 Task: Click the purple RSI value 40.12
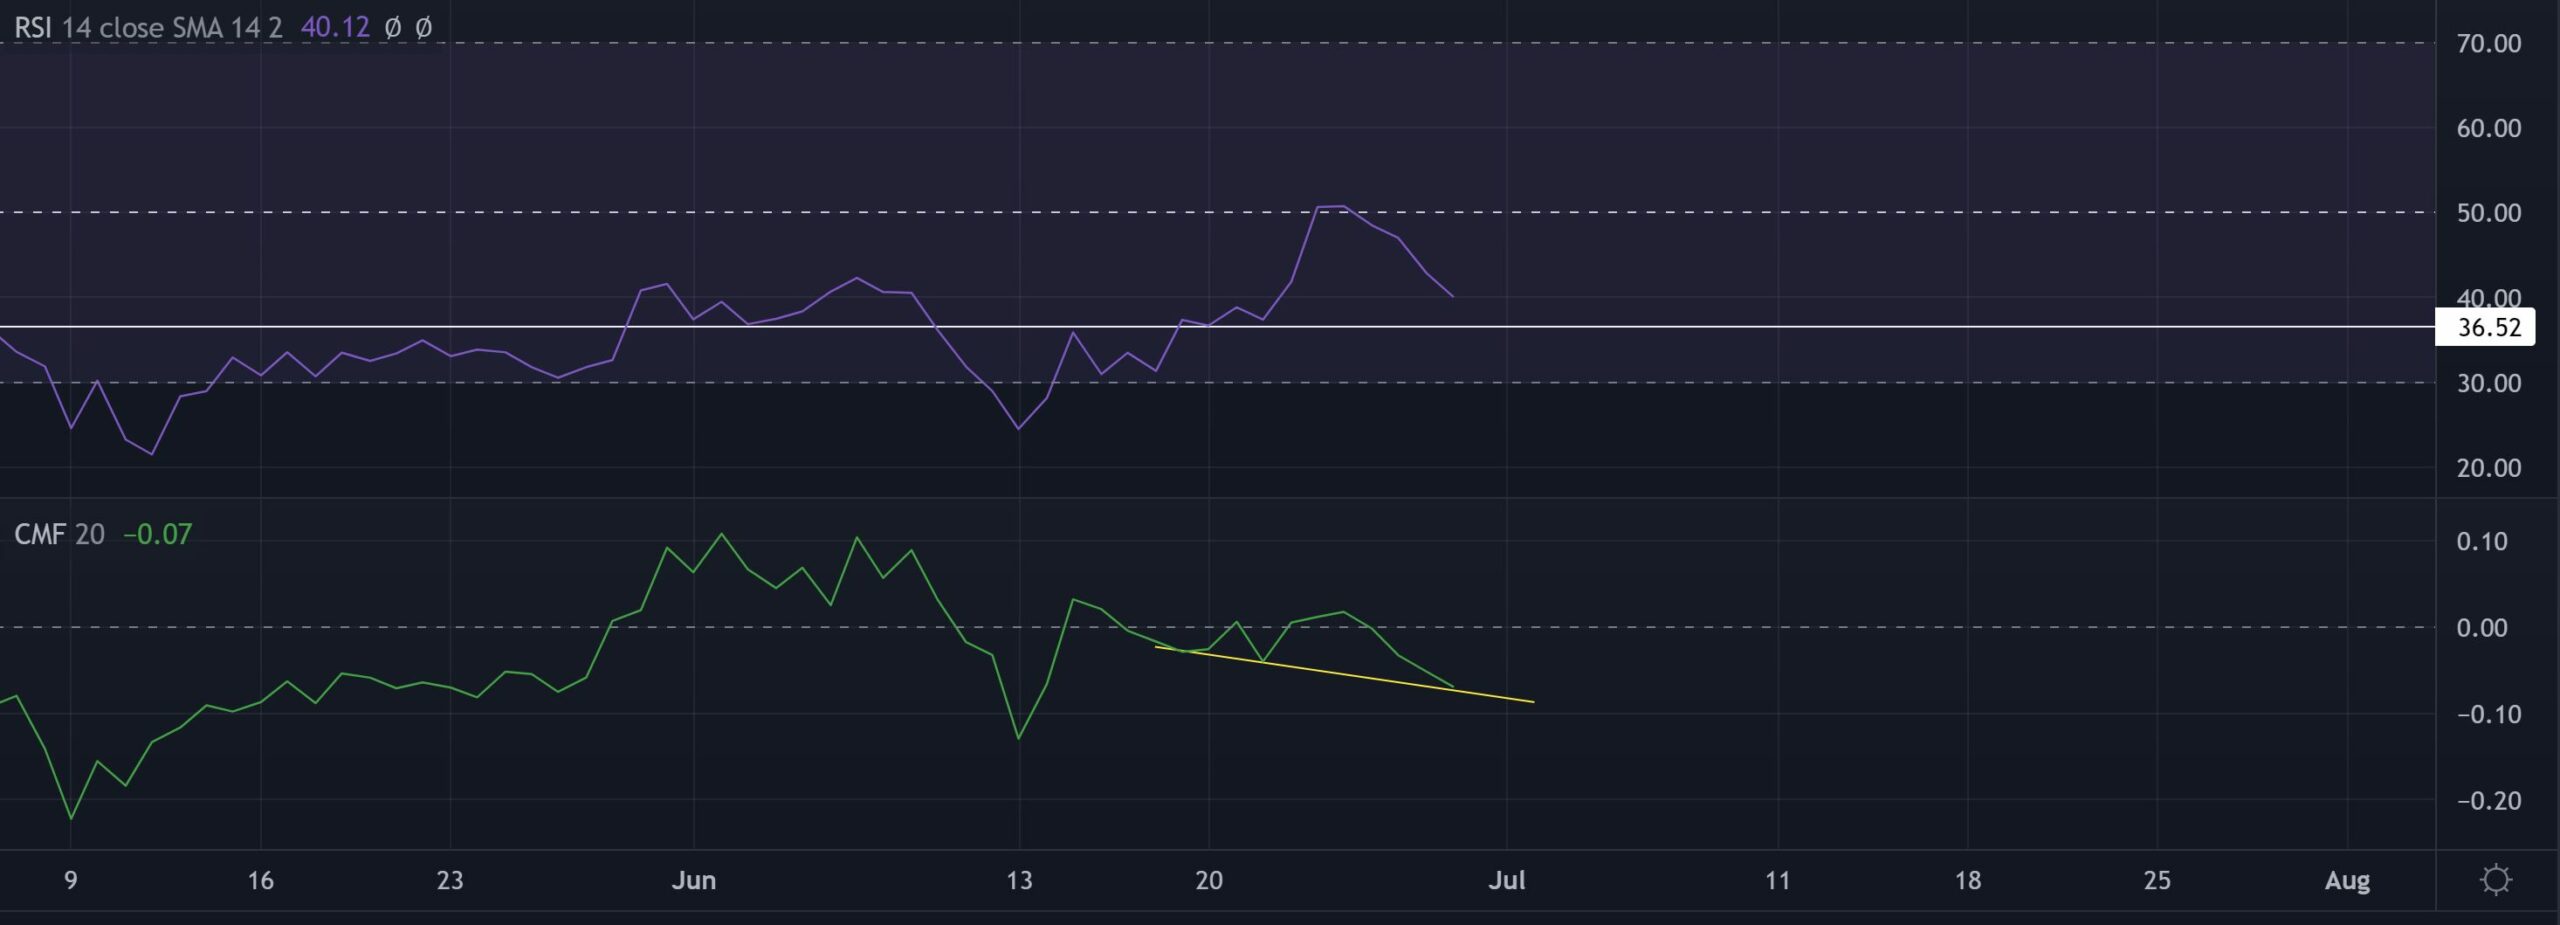pyautogui.click(x=335, y=28)
